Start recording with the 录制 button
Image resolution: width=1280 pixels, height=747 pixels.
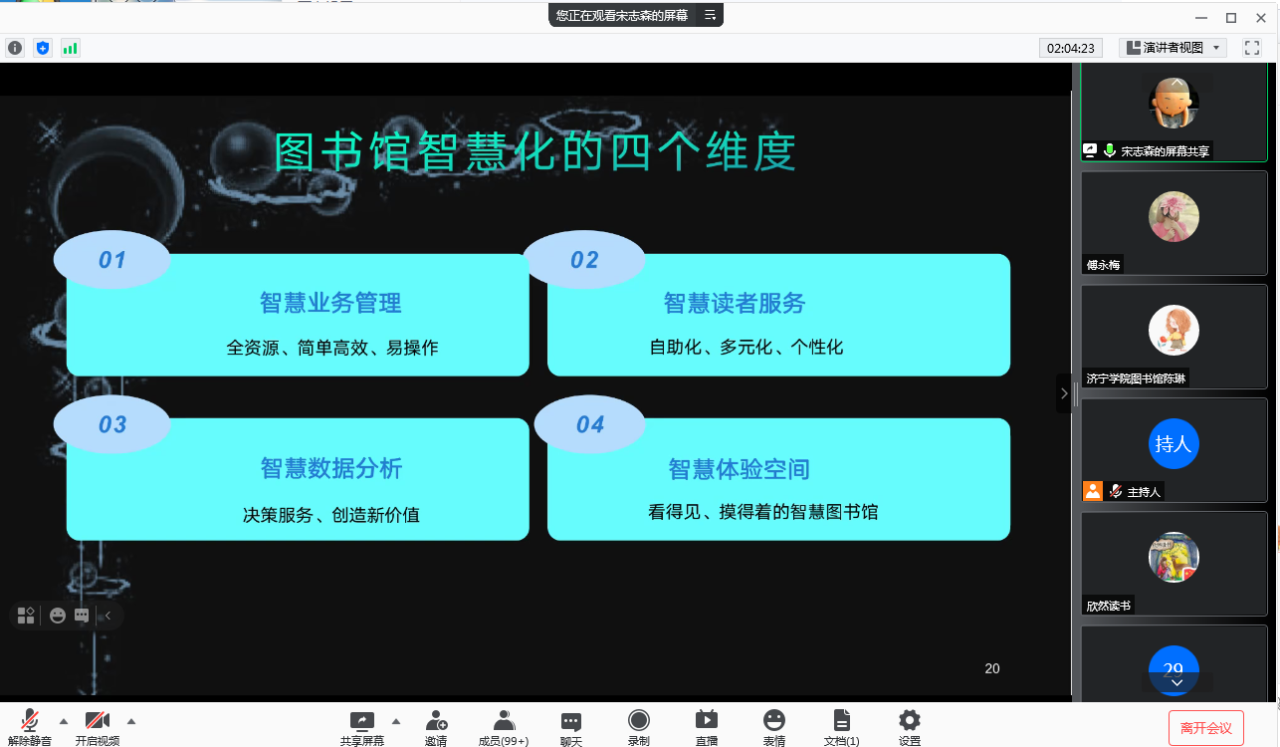click(x=638, y=727)
